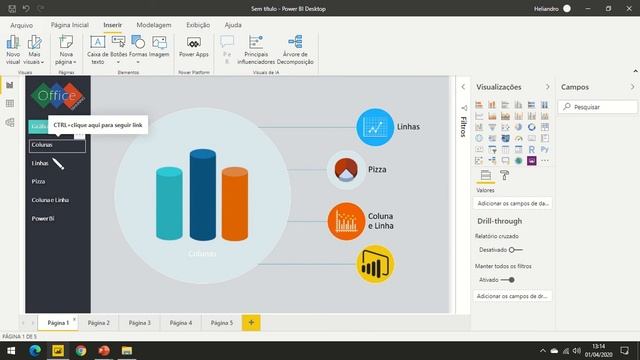
Task: Go to Página 2 tab
Action: pyautogui.click(x=99, y=323)
